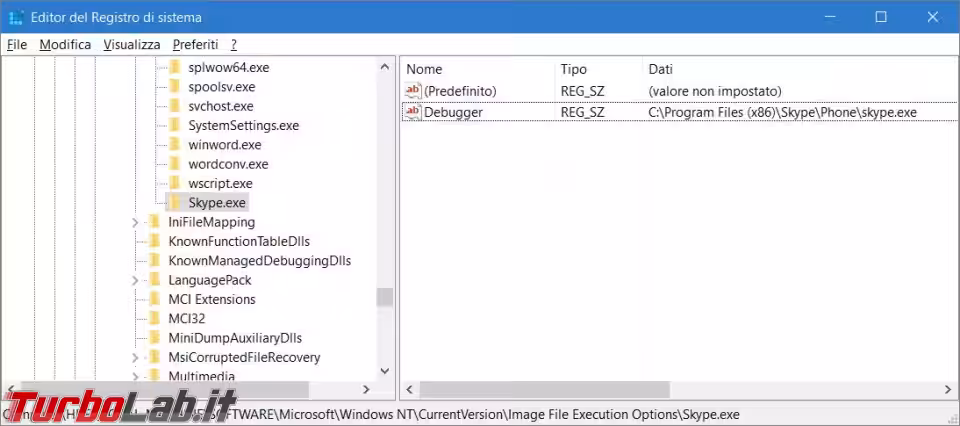
Task: Open the Modifica menu
Action: (x=65, y=45)
